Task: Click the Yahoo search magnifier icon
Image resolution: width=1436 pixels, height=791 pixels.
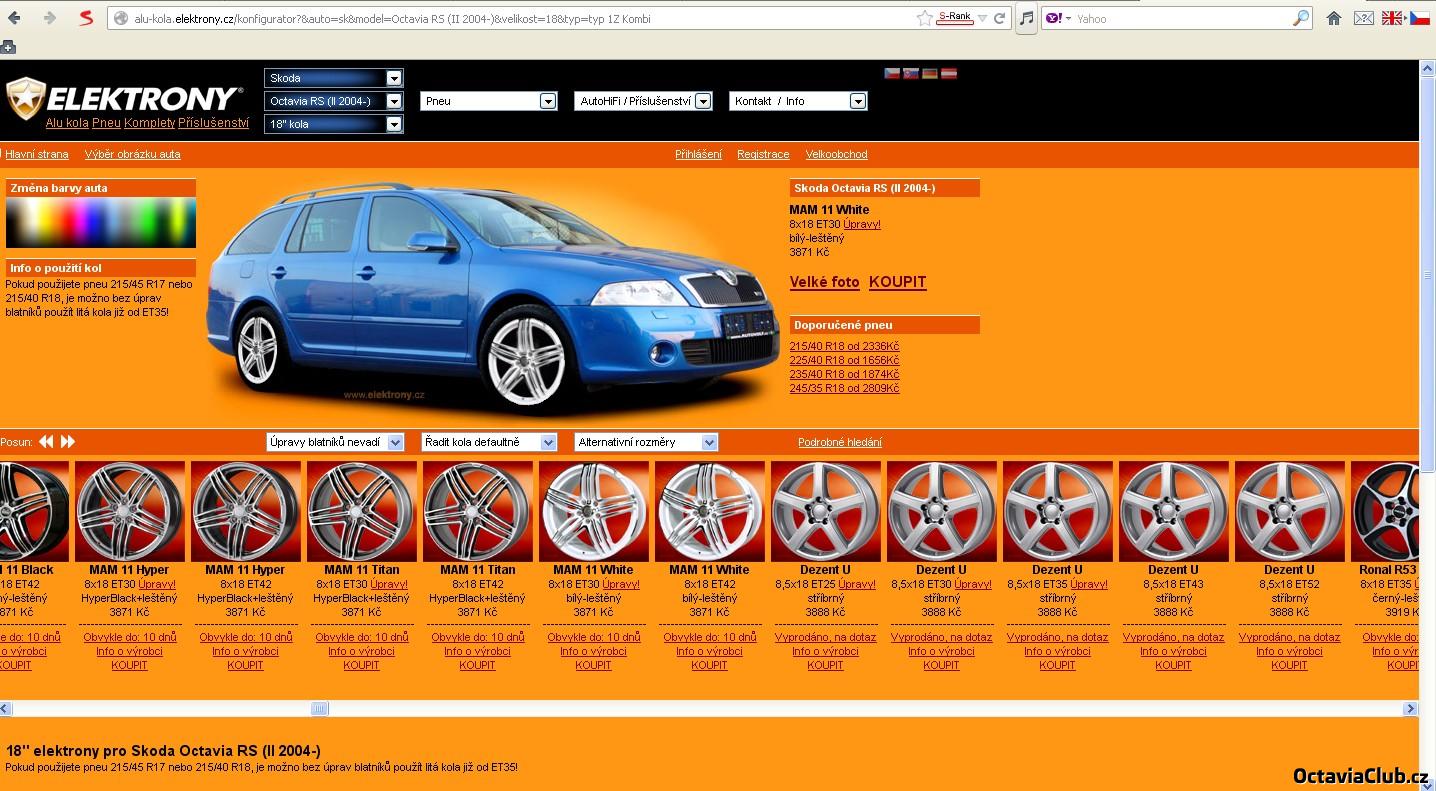Action: (x=1301, y=18)
